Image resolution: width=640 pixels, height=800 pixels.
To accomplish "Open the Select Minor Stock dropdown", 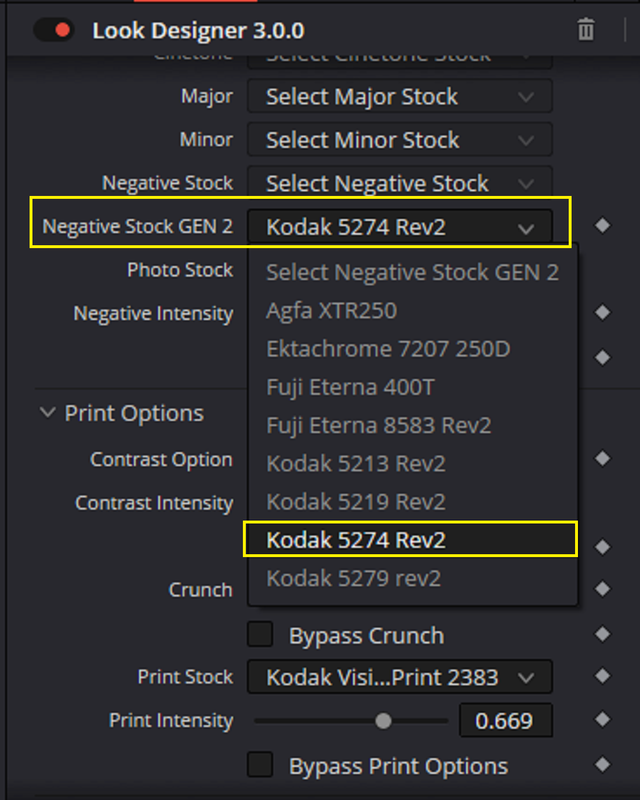I will [400, 139].
